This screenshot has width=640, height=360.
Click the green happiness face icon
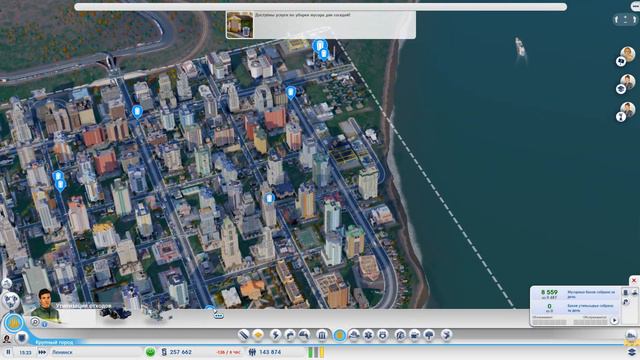(151, 352)
